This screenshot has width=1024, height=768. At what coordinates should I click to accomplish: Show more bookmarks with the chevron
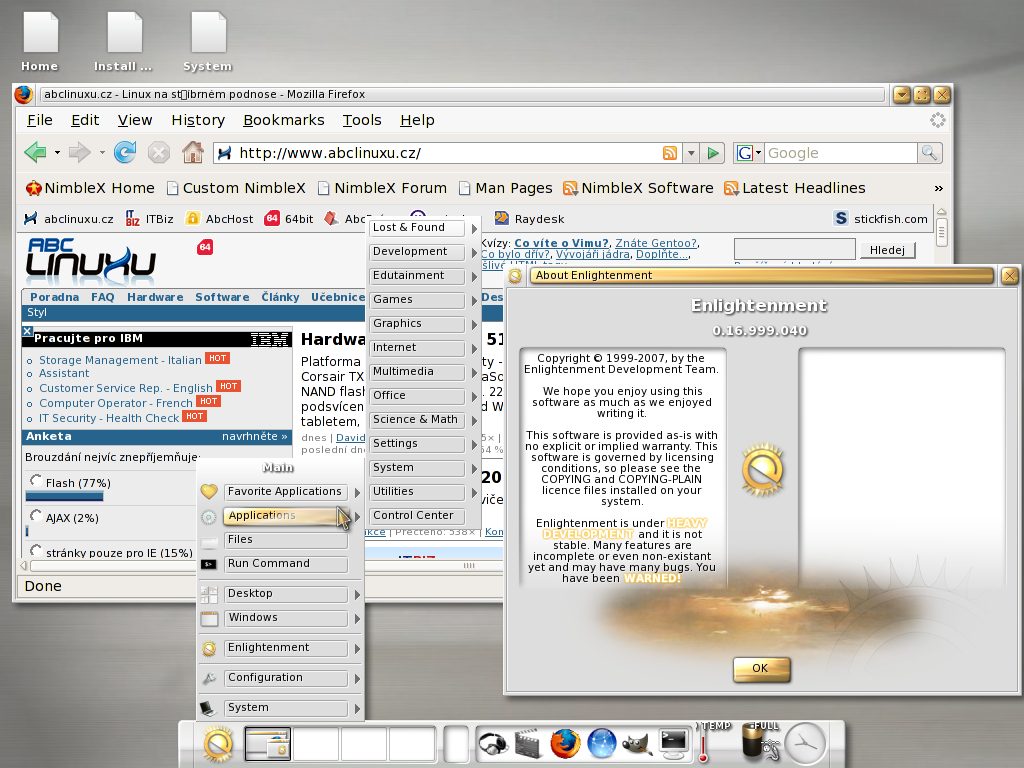pos(938,188)
